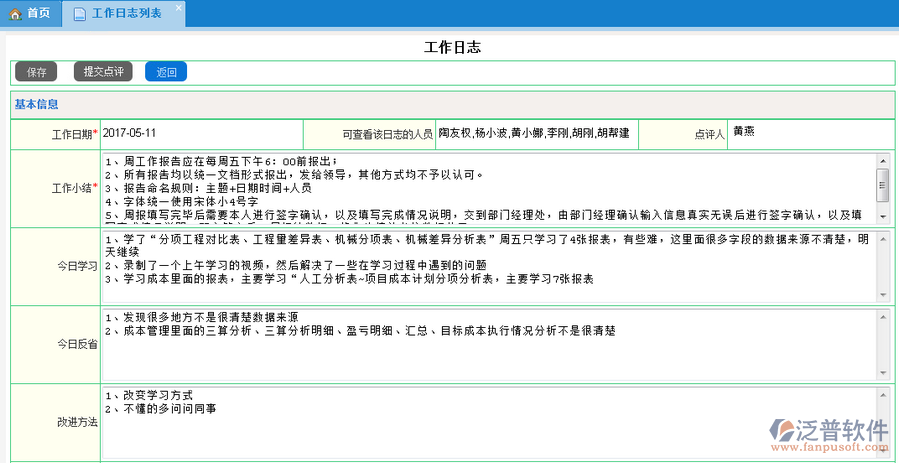Submit review with 提交点评 button

103,72
